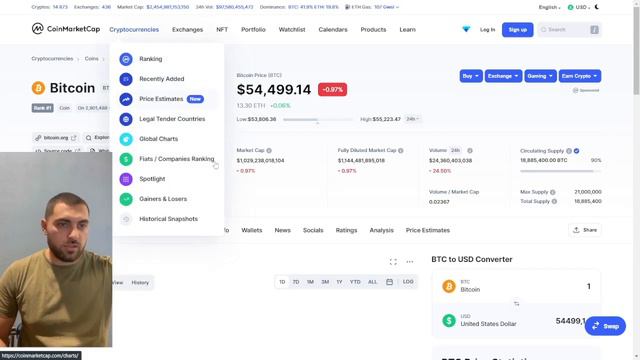
Task: Expand the Buy dropdown button
Action: 471,76
